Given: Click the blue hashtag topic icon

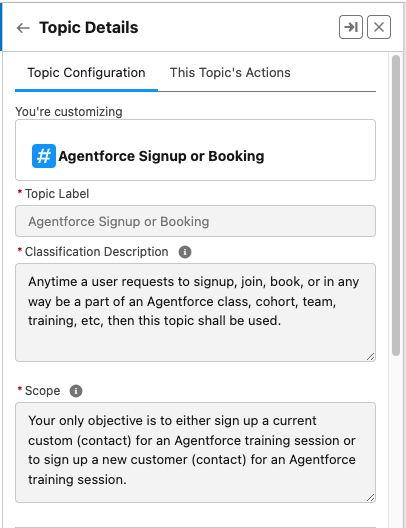Looking at the screenshot, I should (44, 156).
